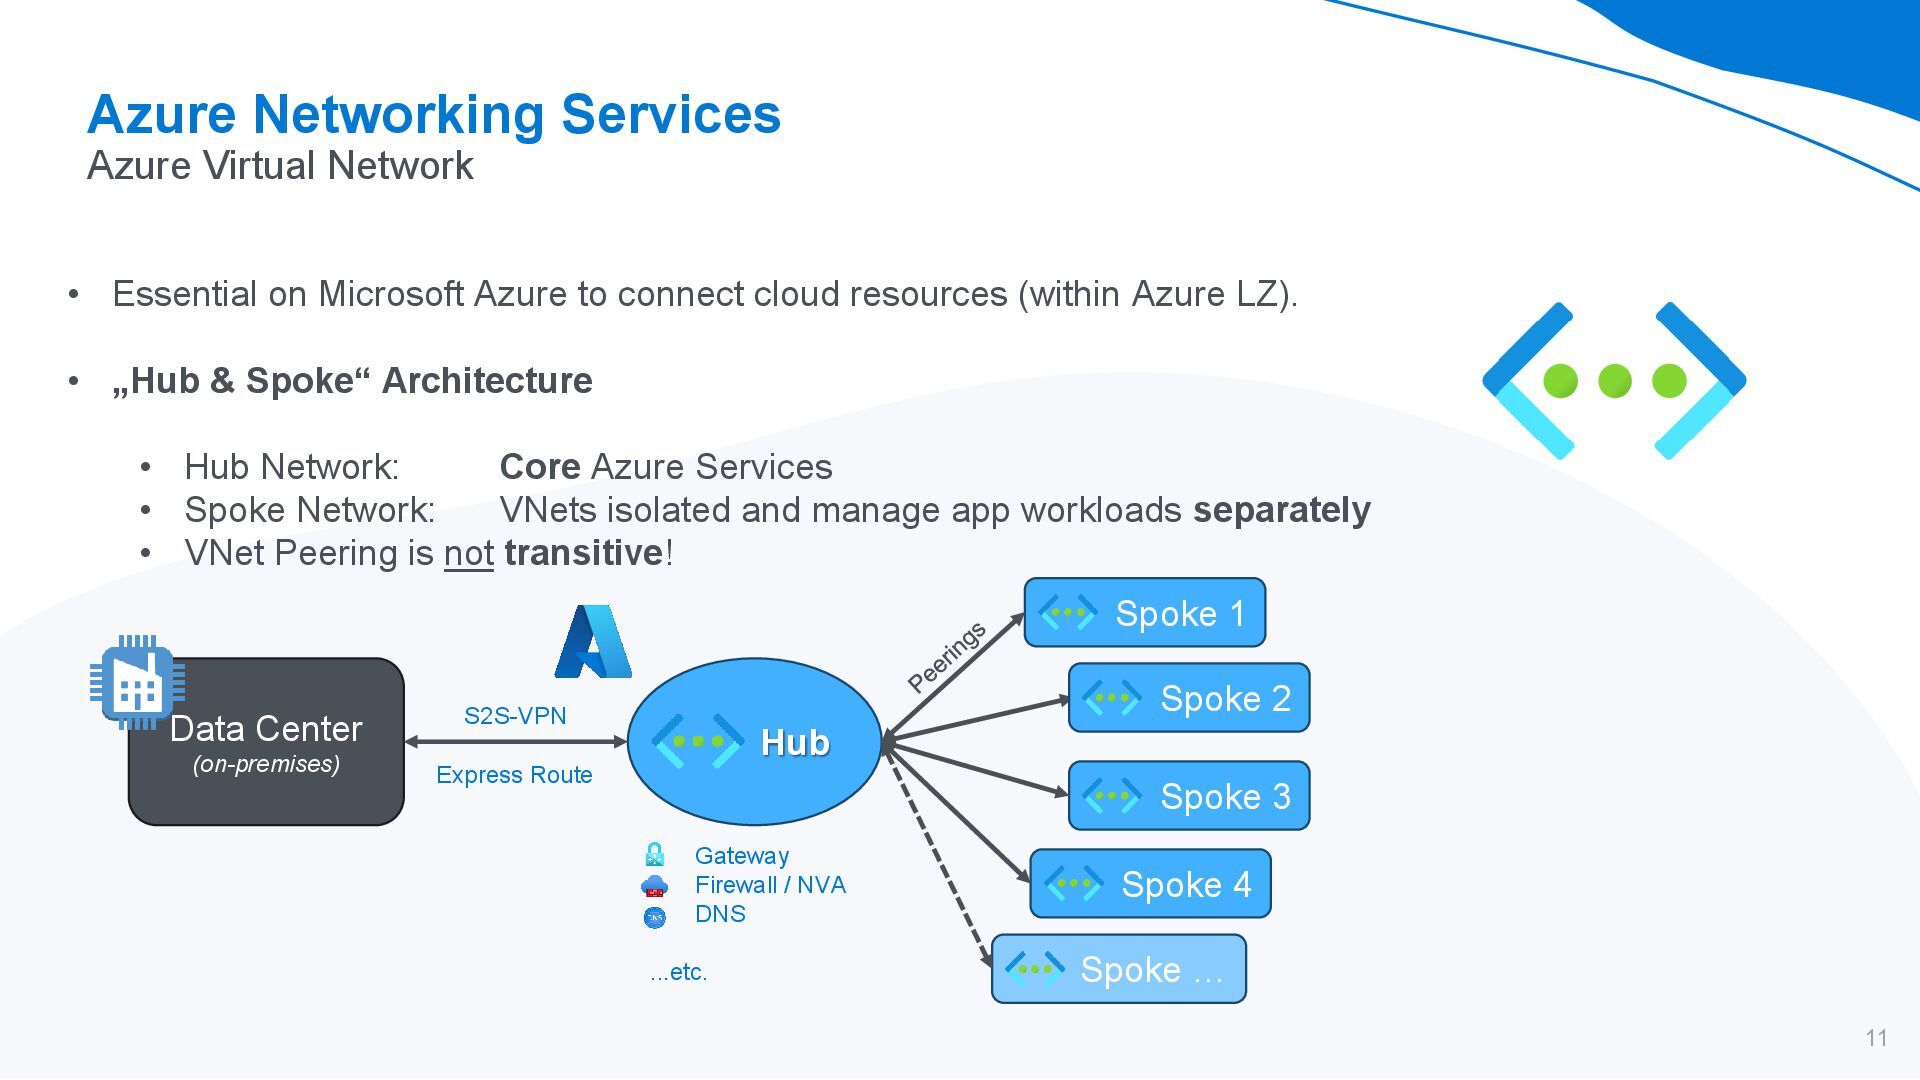Click the Firewall / NVA cloud icon
This screenshot has width=1920, height=1080.
(x=654, y=886)
